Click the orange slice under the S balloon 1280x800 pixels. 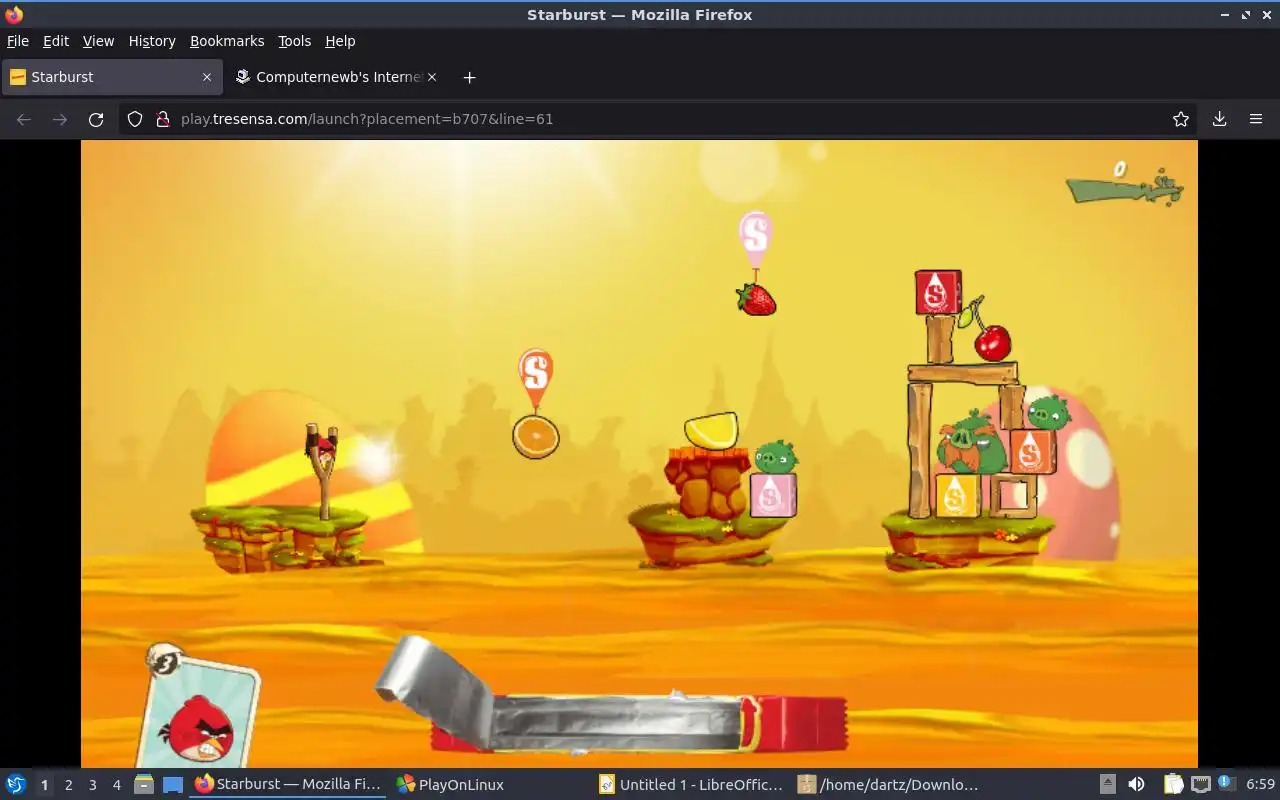click(x=536, y=437)
